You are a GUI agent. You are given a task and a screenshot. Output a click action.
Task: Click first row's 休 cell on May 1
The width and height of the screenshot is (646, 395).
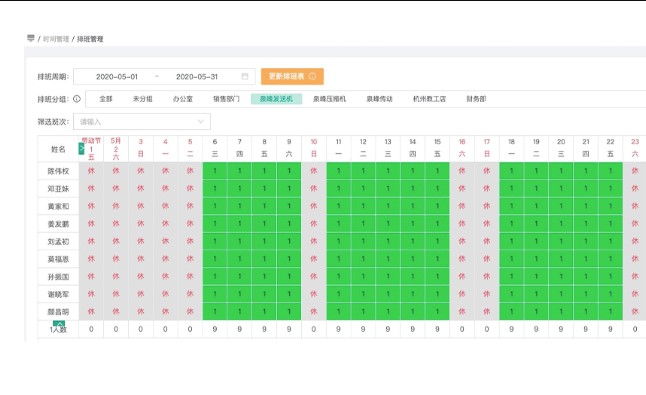91,171
